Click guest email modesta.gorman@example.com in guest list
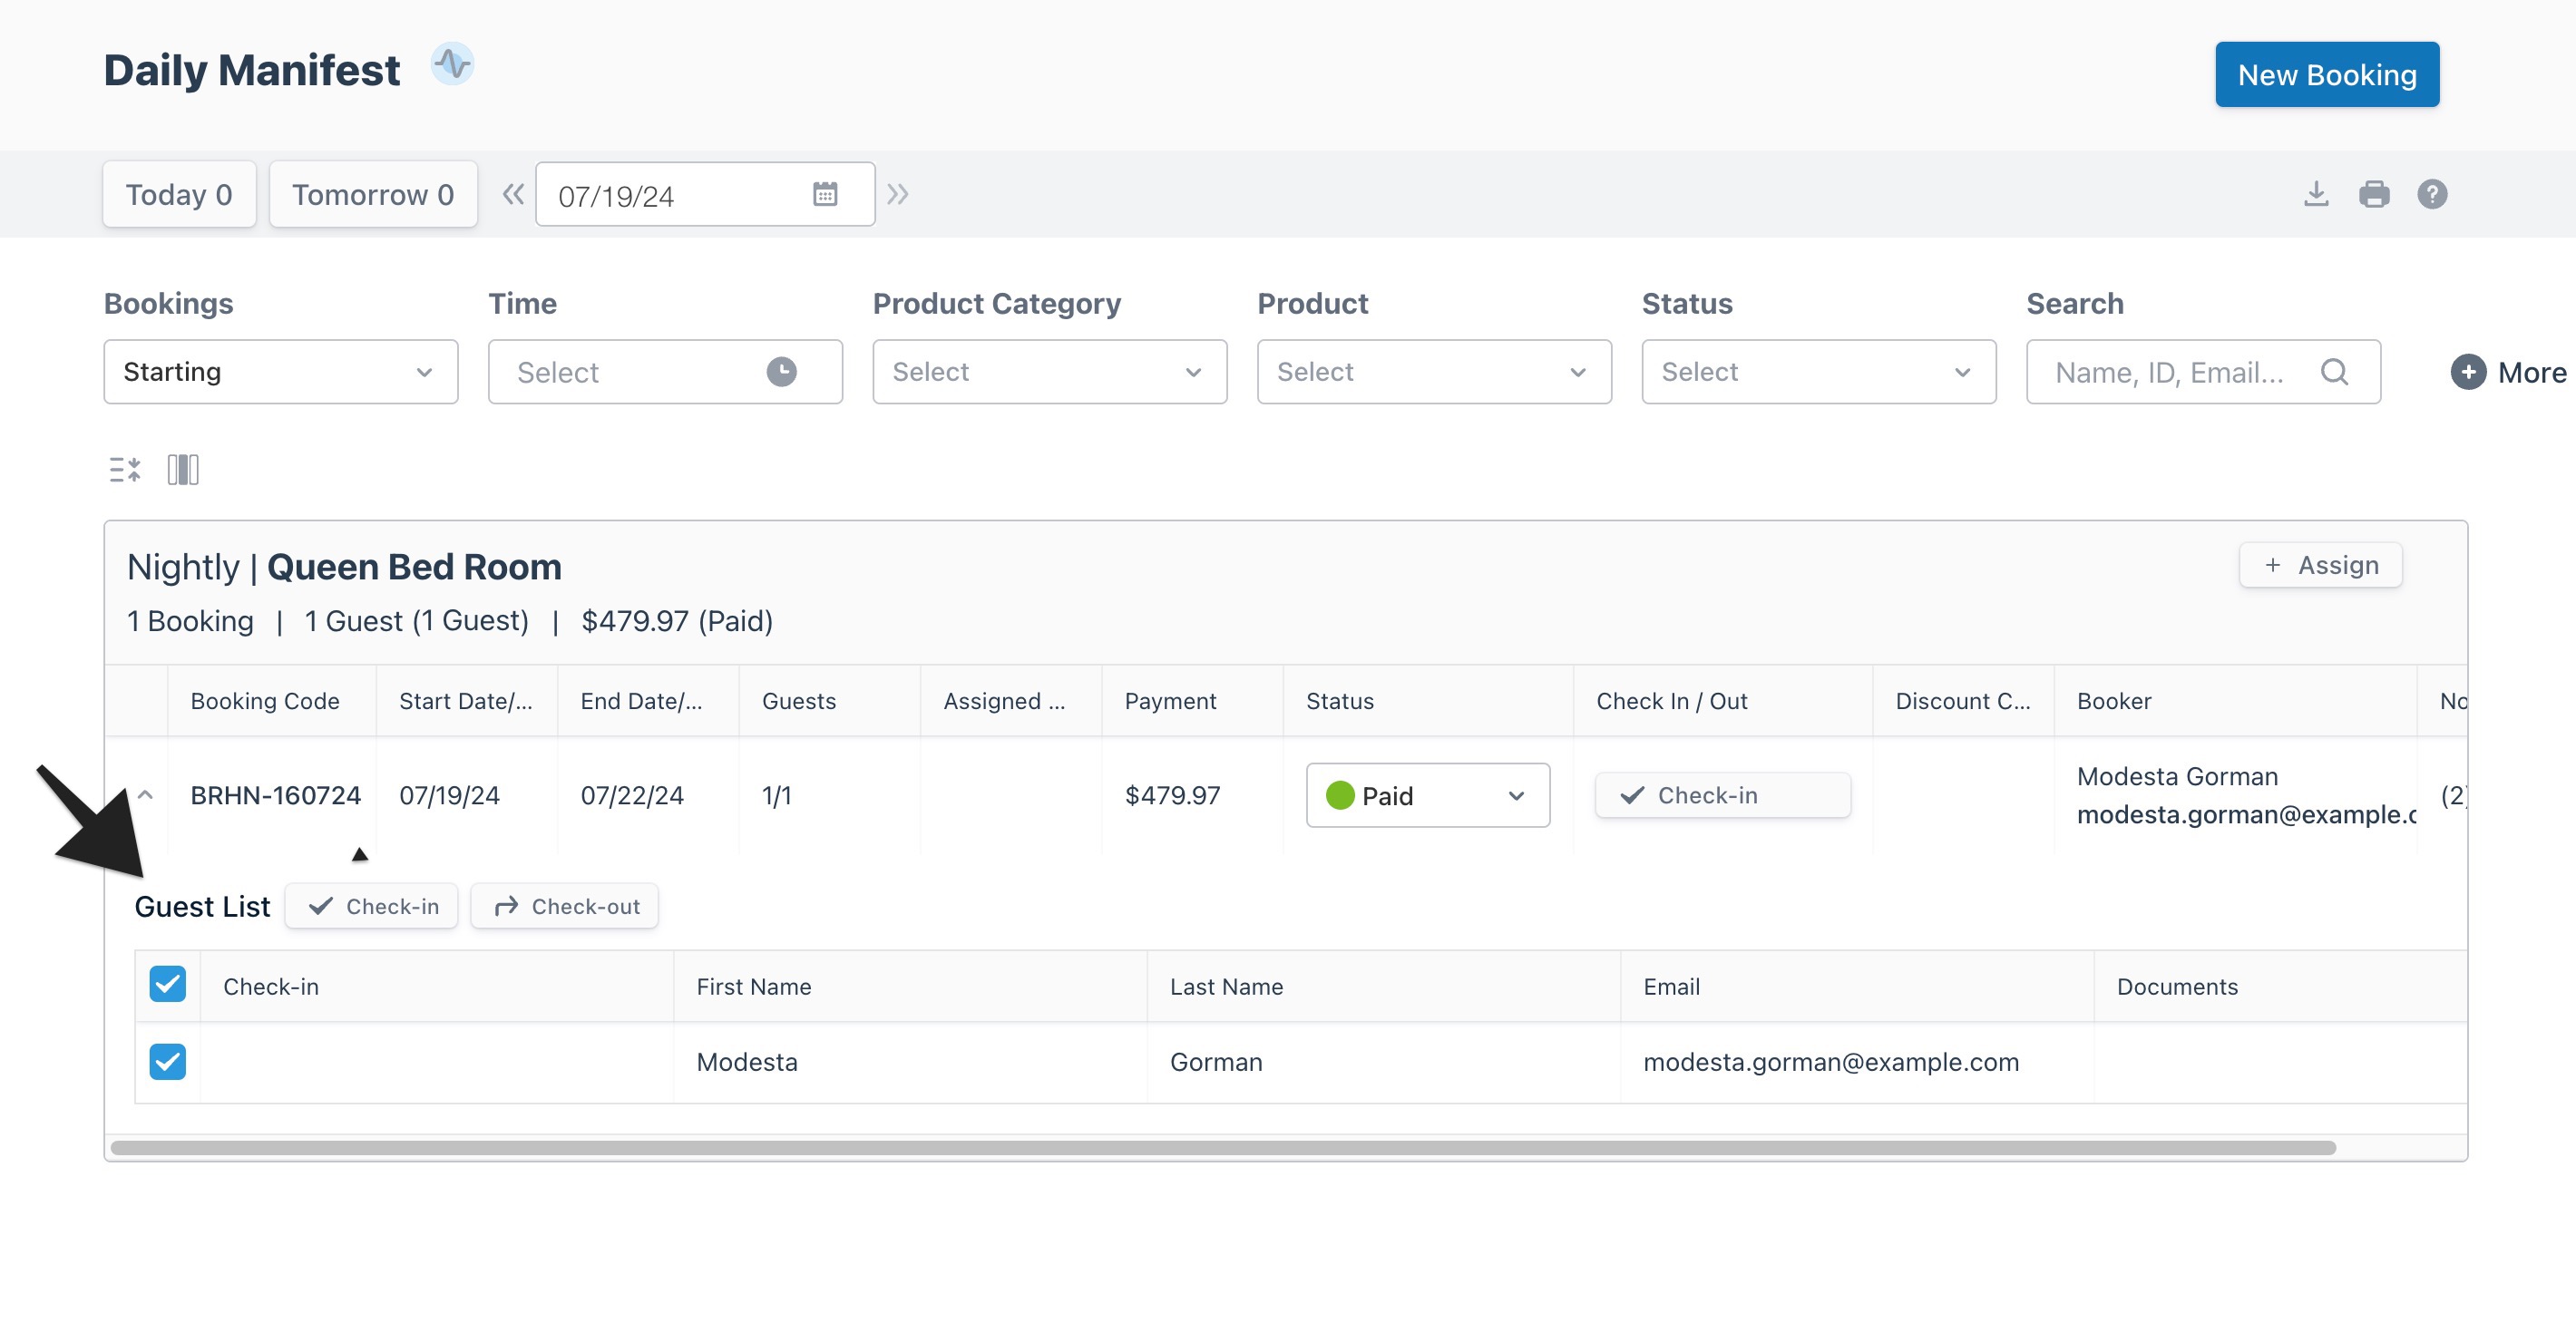 pos(1831,1062)
